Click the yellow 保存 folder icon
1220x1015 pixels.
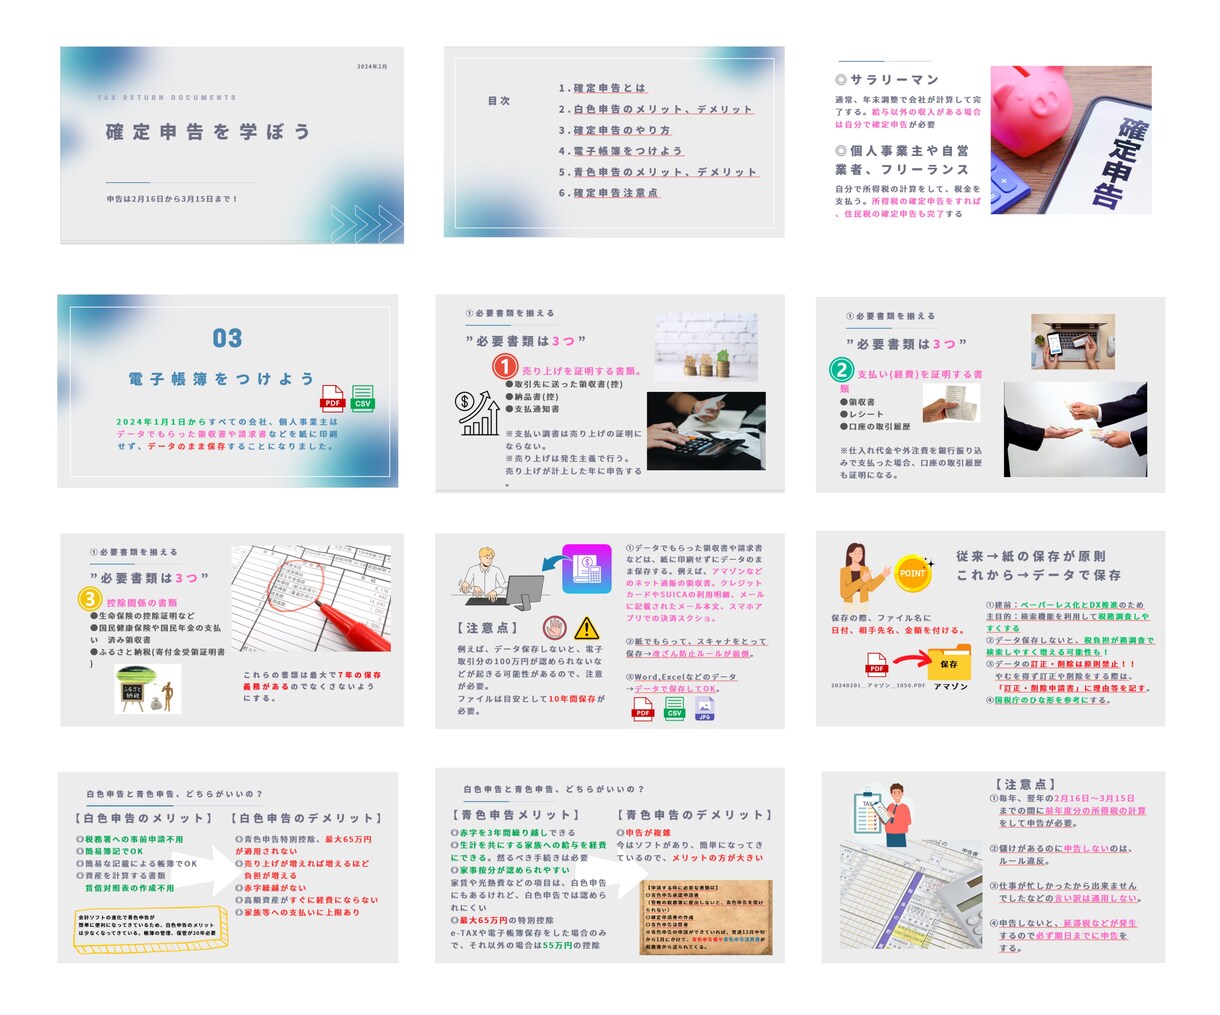(949, 662)
